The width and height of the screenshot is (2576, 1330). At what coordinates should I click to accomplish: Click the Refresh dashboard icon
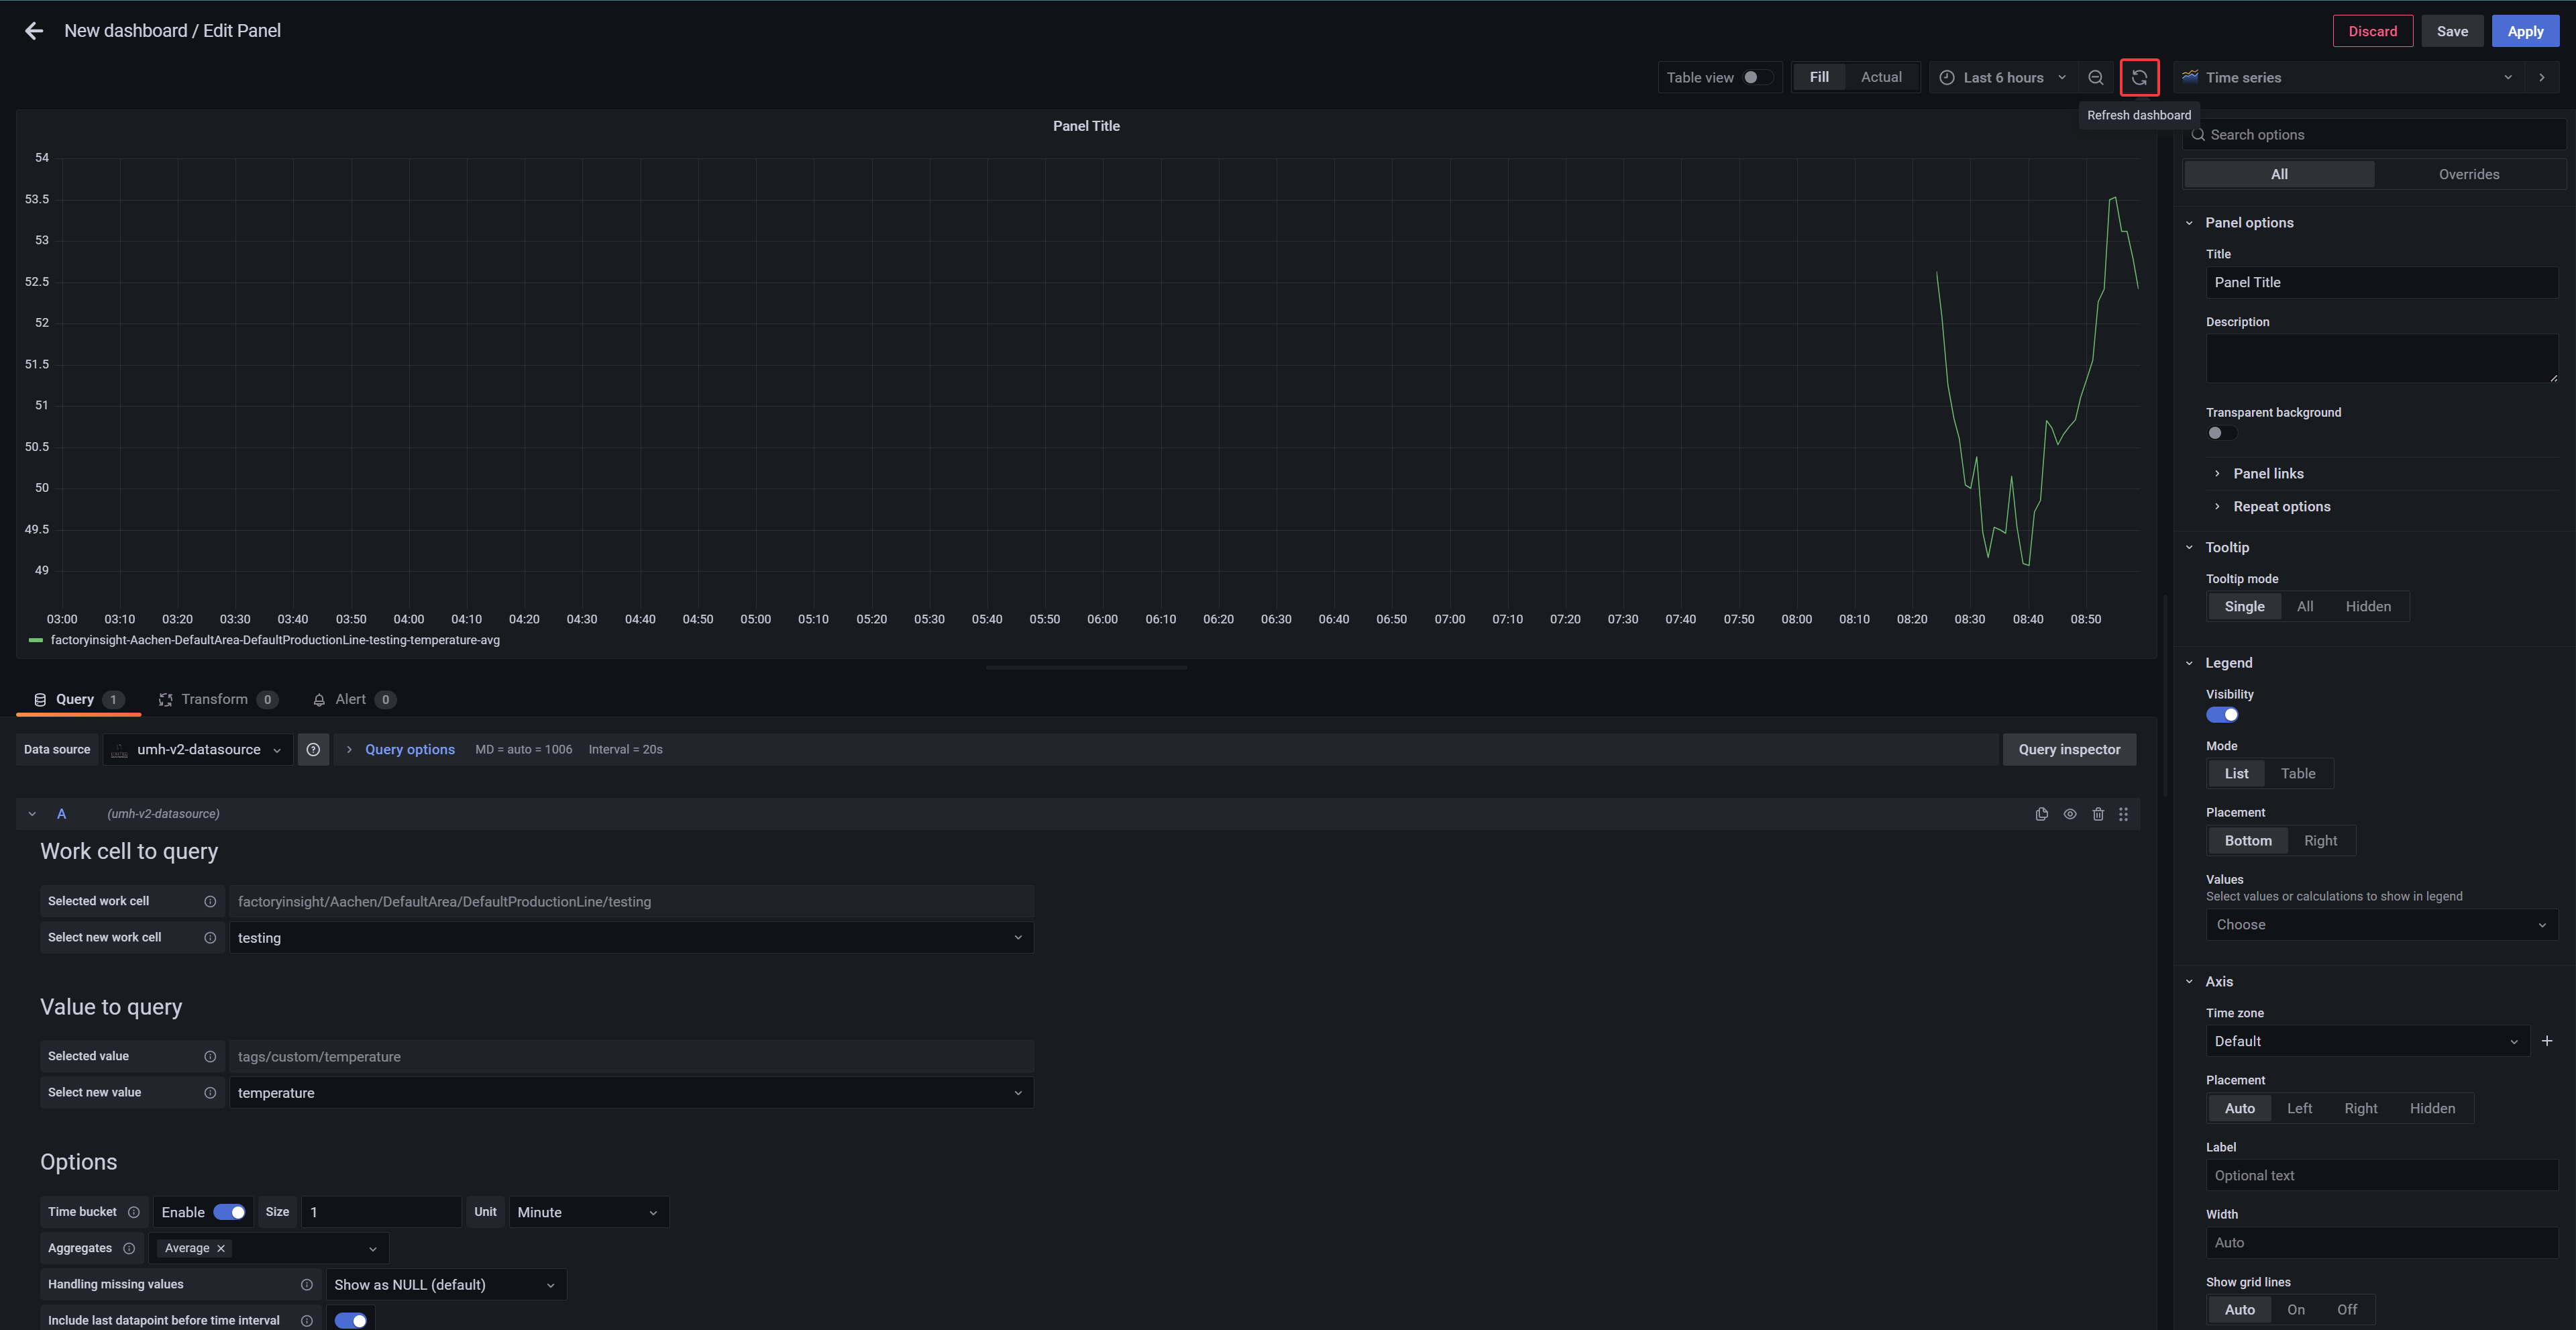point(2139,77)
